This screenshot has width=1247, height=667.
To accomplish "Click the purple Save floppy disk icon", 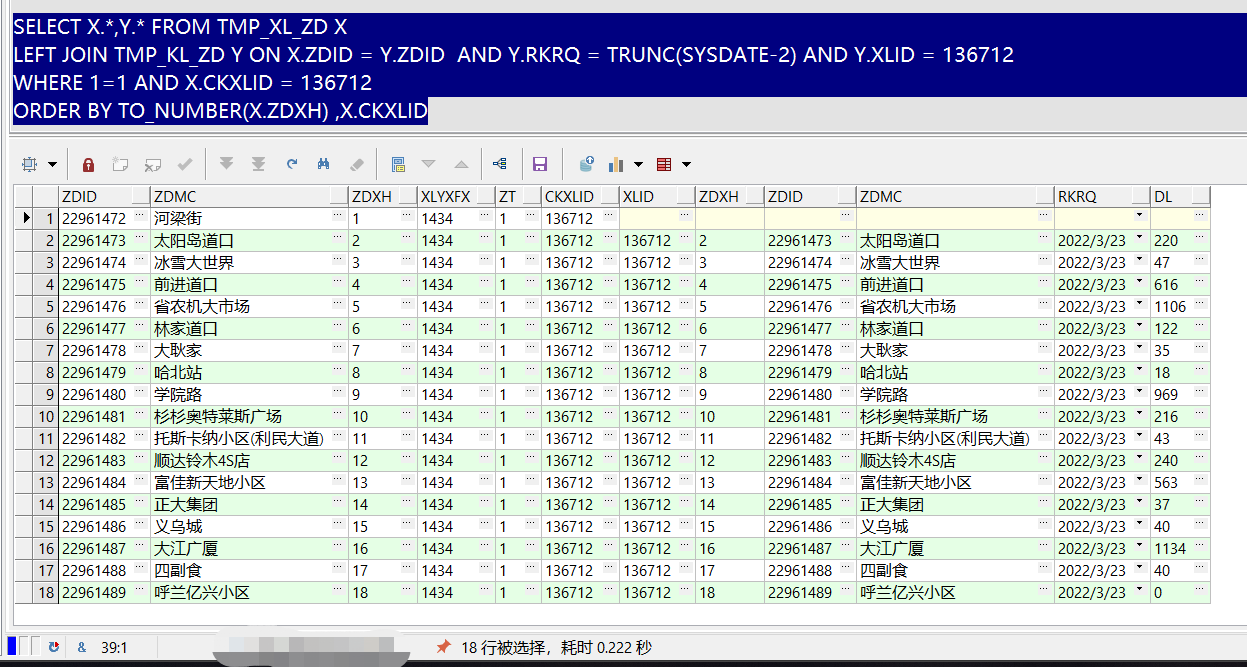I will [540, 164].
